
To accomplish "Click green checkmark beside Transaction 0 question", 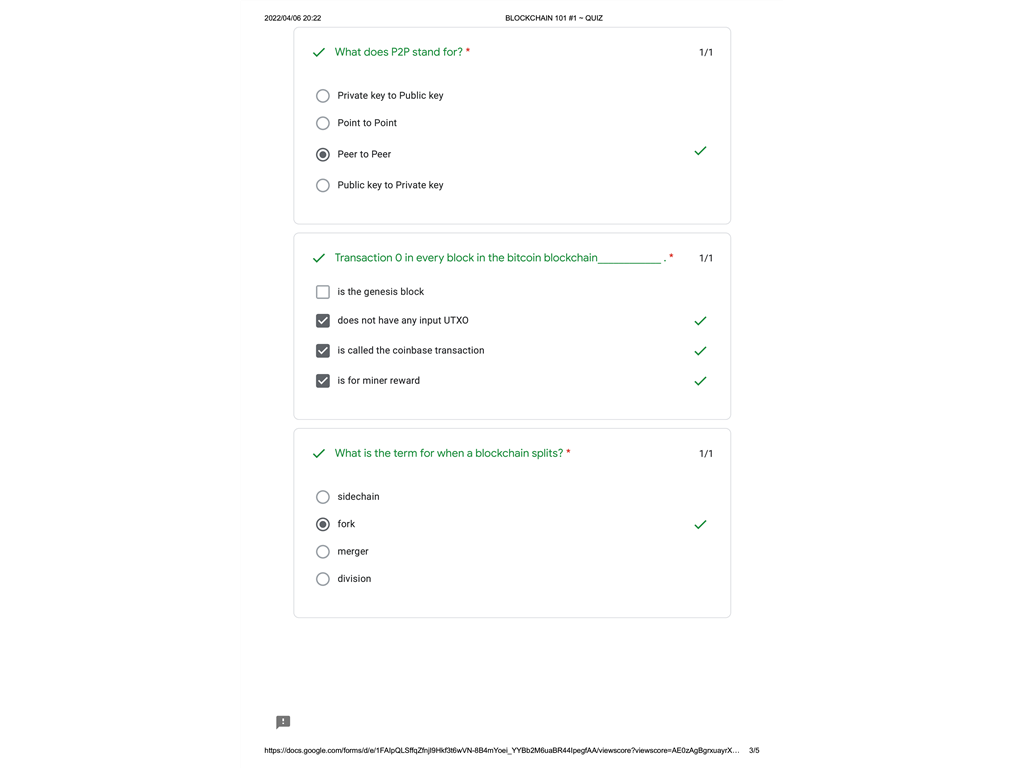I will point(318,258).
